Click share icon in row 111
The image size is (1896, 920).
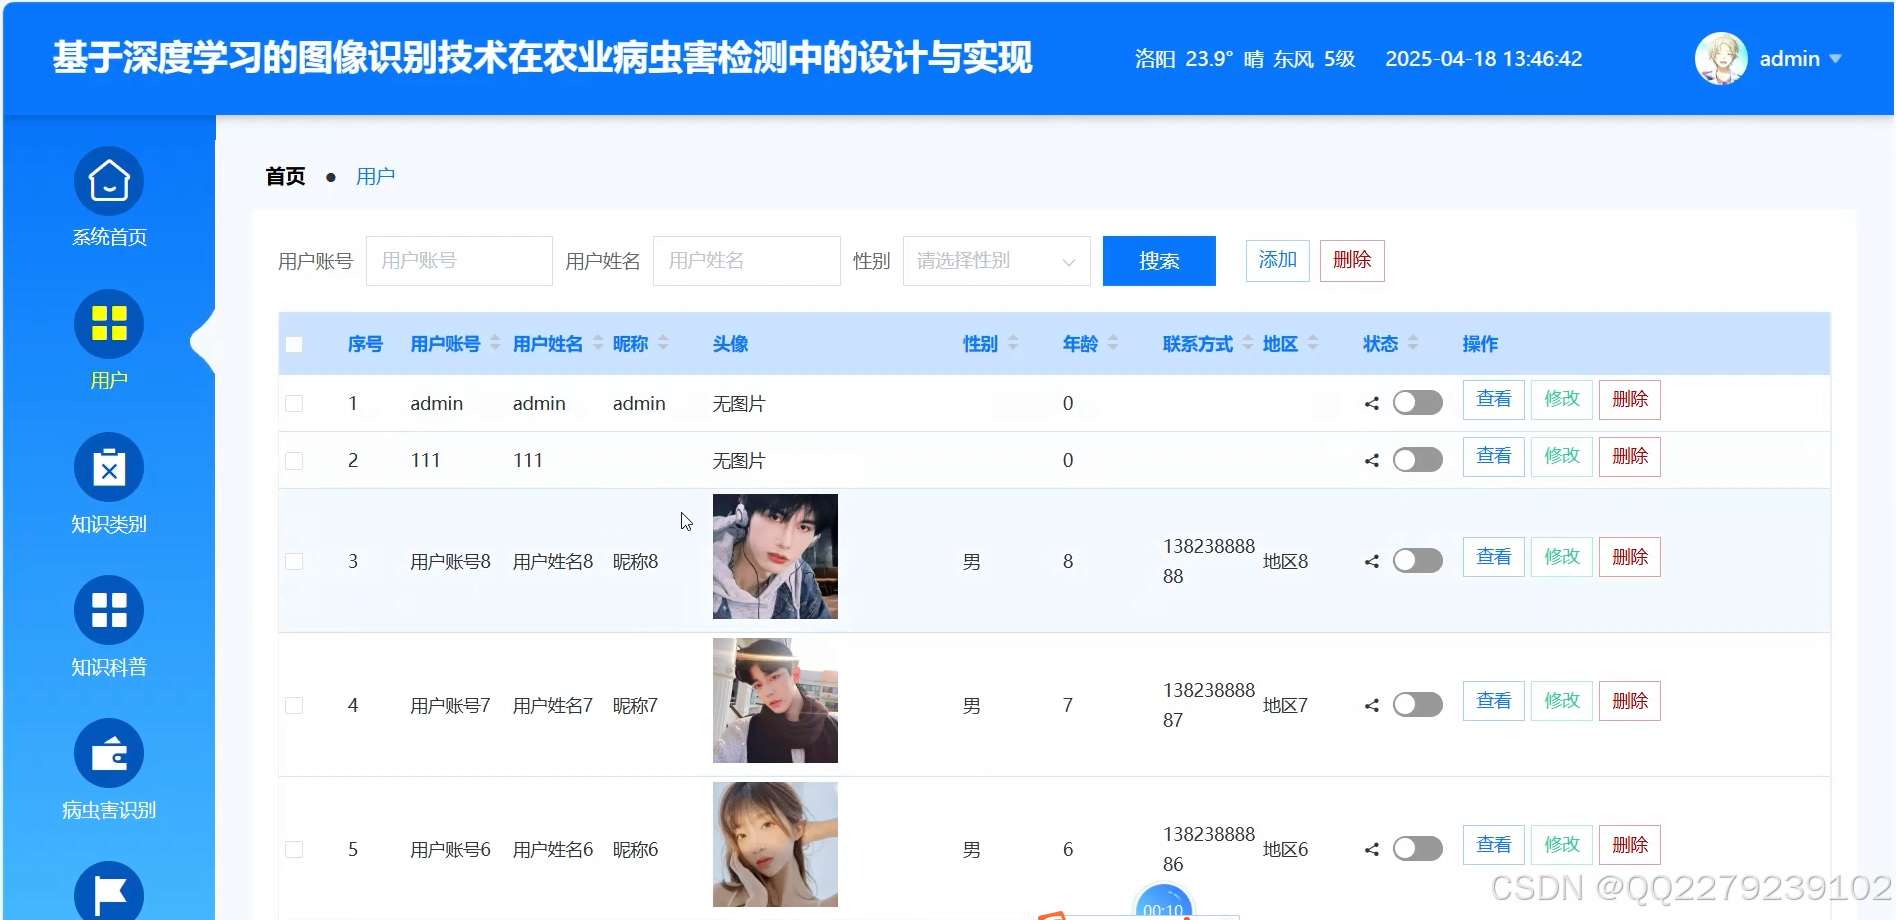[x=1372, y=461]
